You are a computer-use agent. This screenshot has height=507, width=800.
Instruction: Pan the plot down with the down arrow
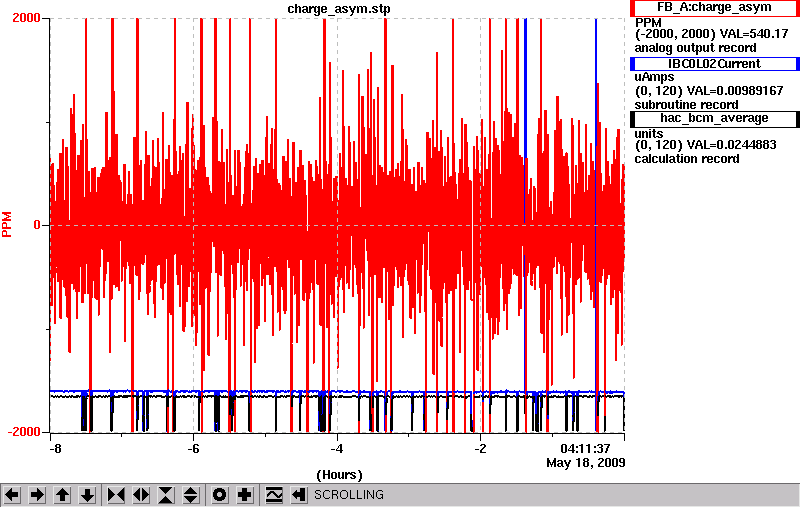[88, 495]
